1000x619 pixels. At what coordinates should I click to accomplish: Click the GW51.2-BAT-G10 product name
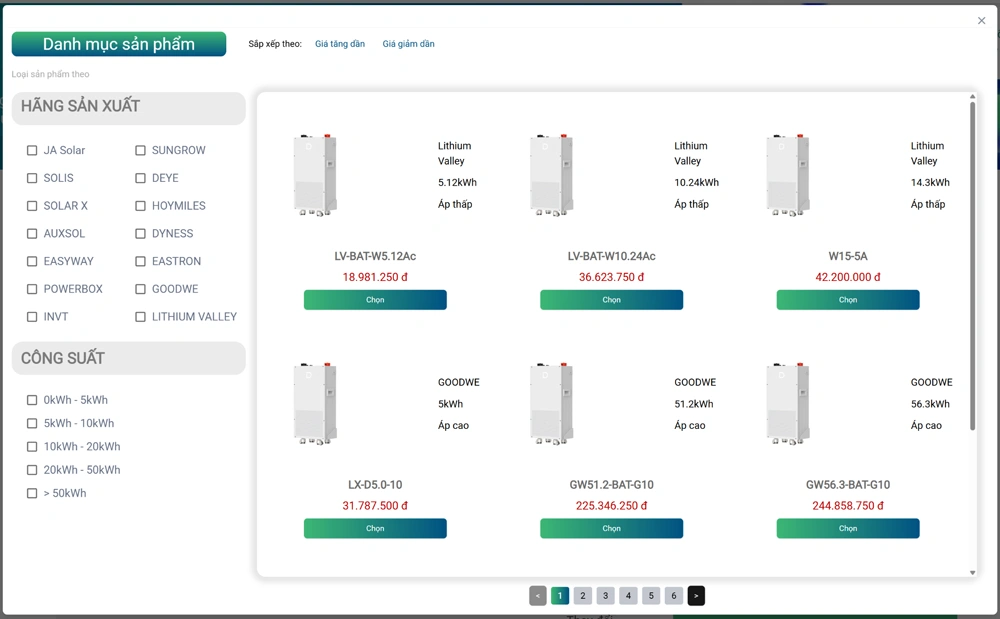tap(612, 485)
